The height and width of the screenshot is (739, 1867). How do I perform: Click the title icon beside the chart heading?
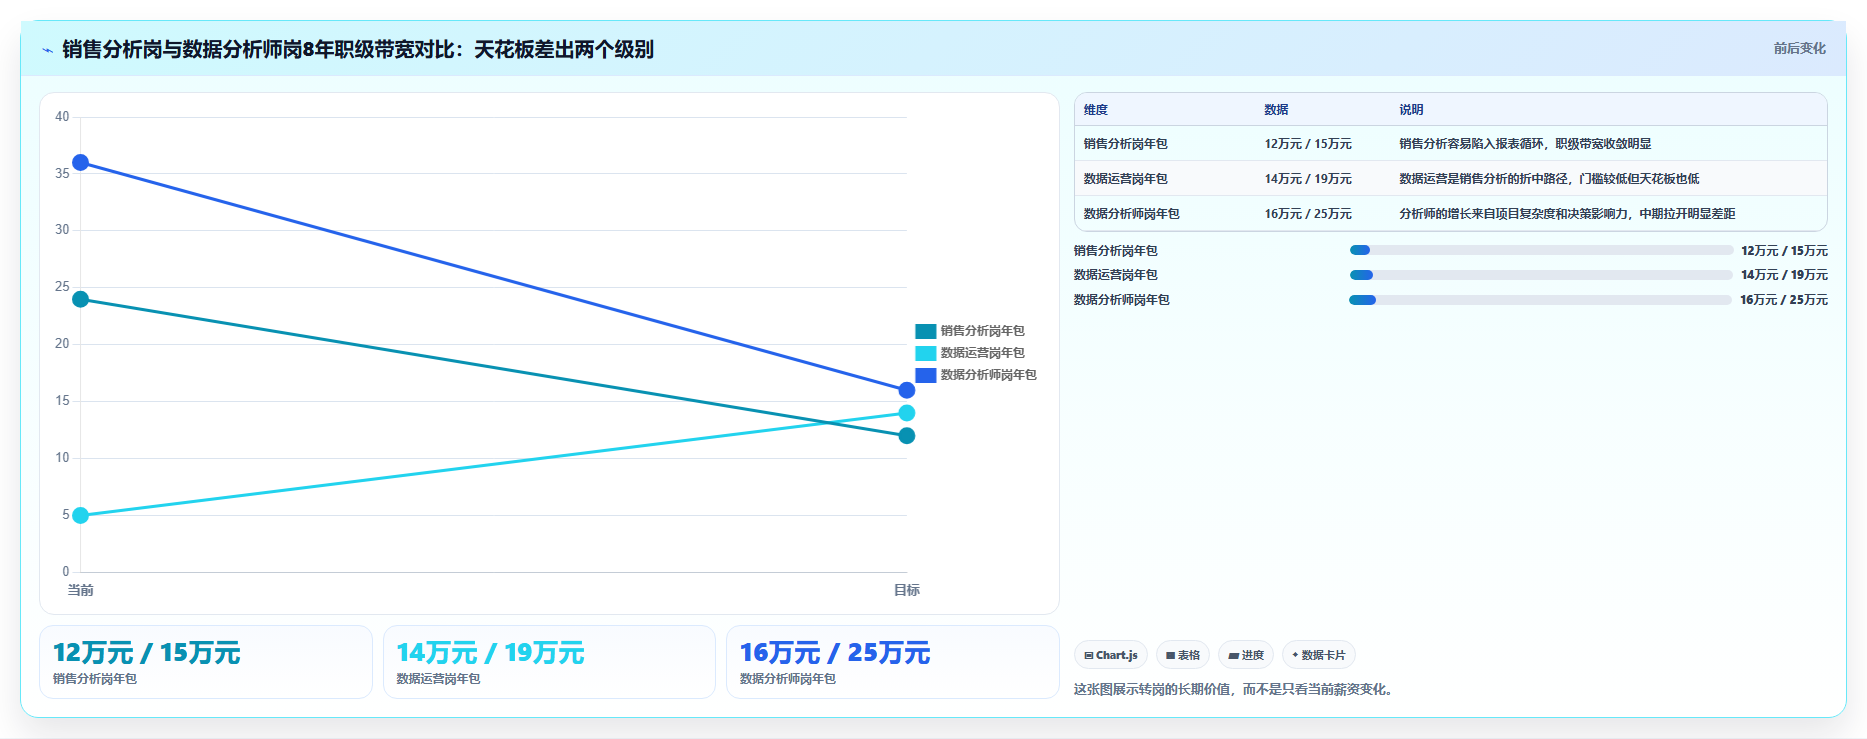pyautogui.click(x=47, y=50)
